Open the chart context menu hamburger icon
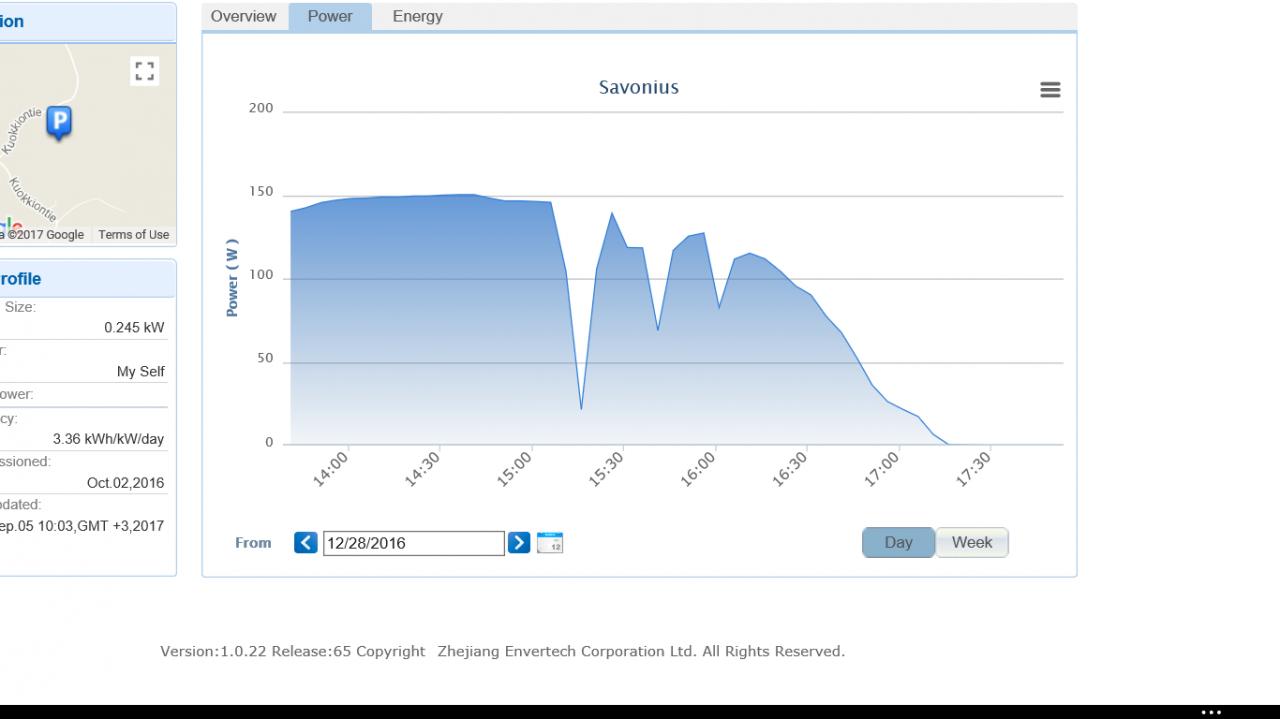Image resolution: width=1280 pixels, height=719 pixels. (x=1050, y=90)
